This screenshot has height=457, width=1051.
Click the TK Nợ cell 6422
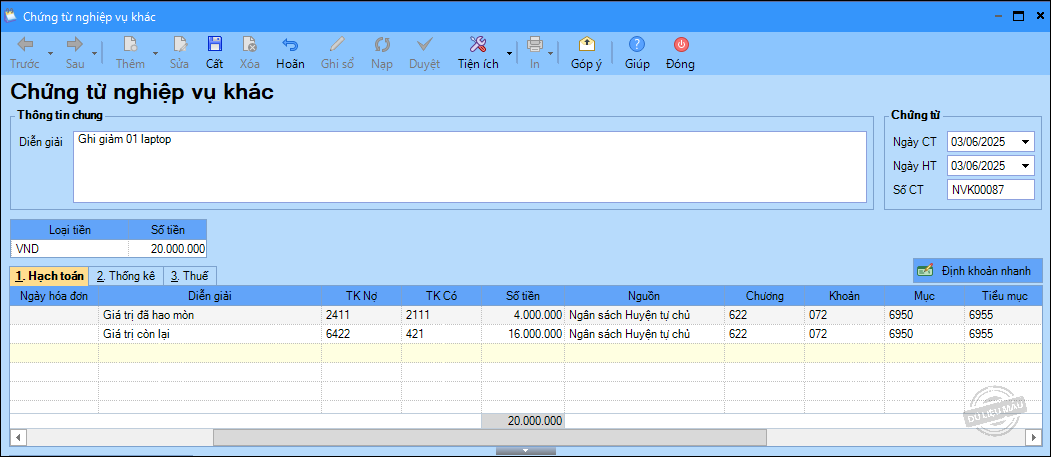(x=361, y=334)
